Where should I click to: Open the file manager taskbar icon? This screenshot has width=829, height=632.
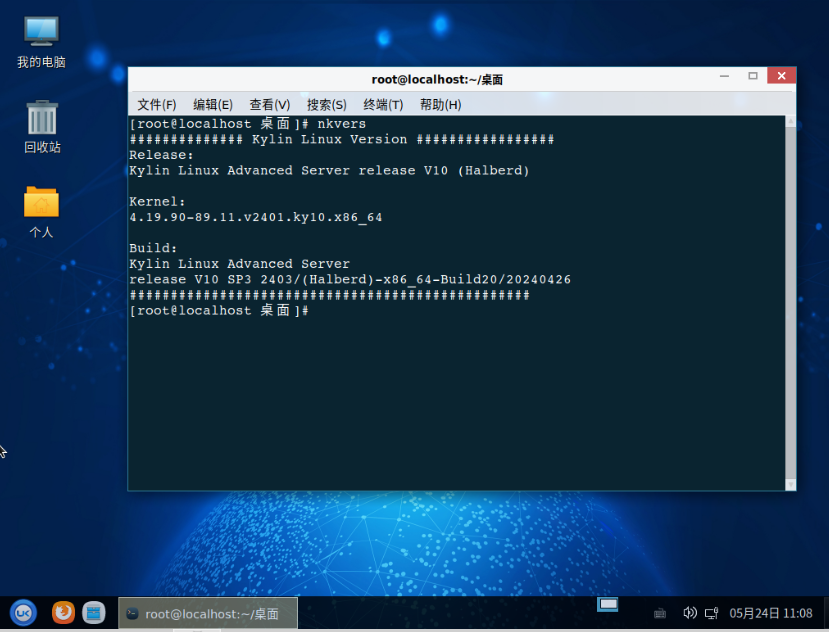(94, 613)
